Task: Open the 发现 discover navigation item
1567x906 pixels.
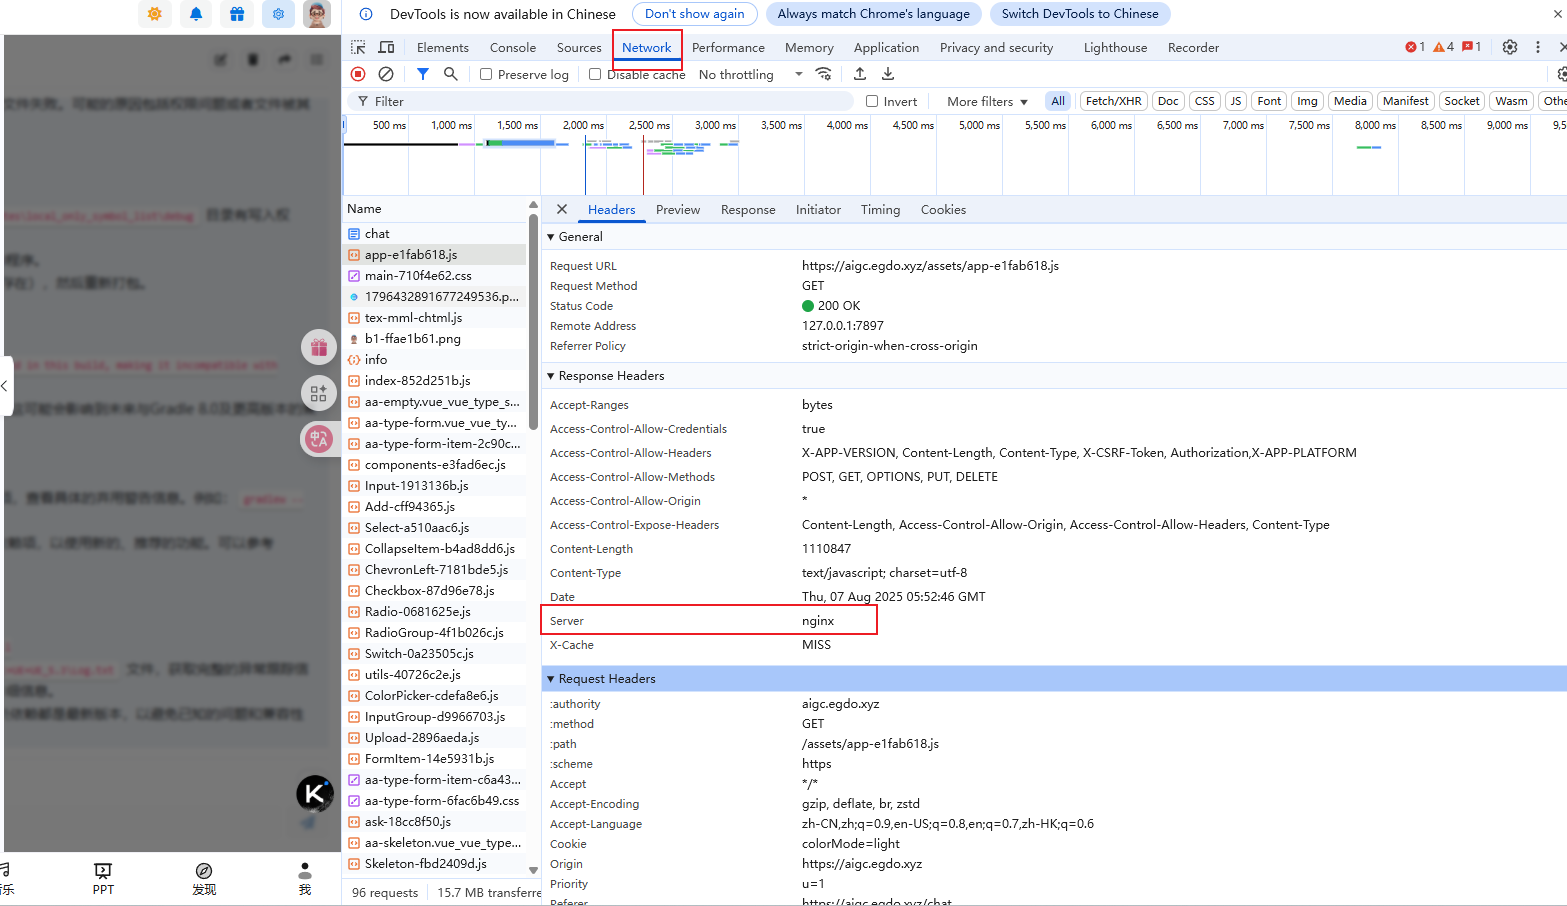Action: pyautogui.click(x=204, y=879)
